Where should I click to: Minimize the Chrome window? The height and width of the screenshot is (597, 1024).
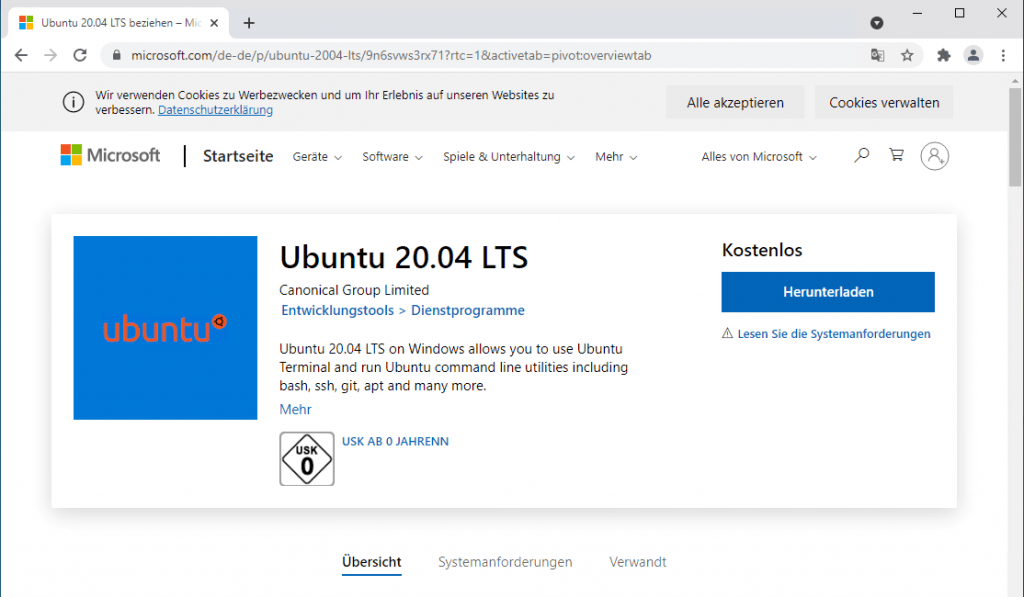click(x=918, y=13)
